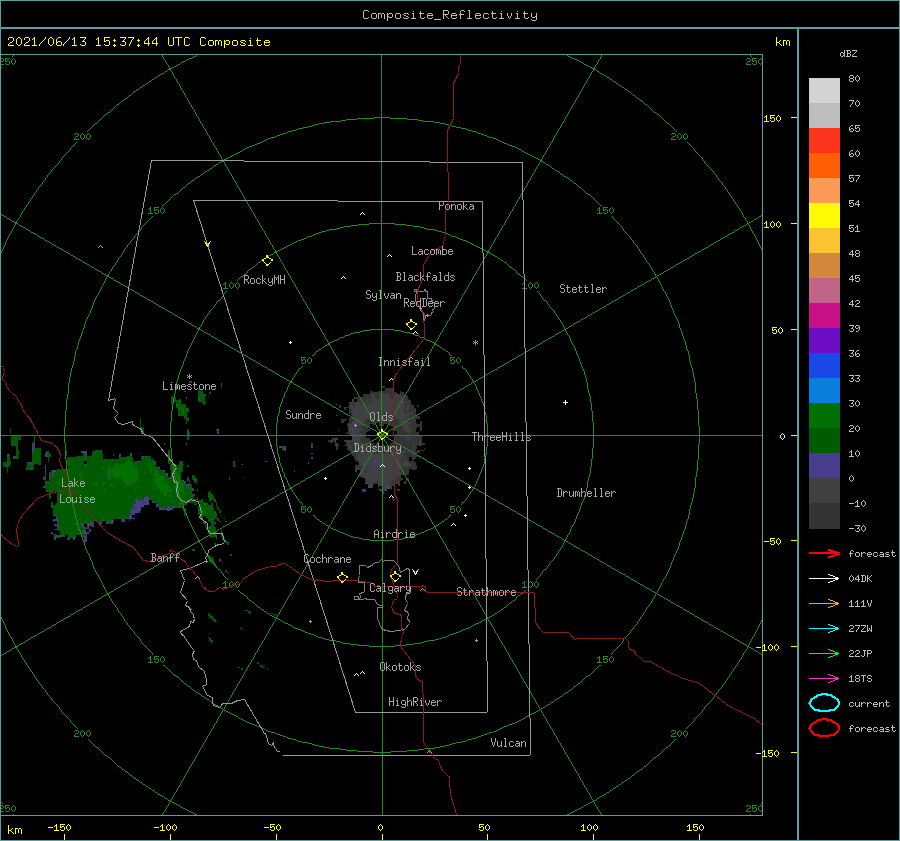Click the red 'forecast' ellipse icon

(x=824, y=728)
